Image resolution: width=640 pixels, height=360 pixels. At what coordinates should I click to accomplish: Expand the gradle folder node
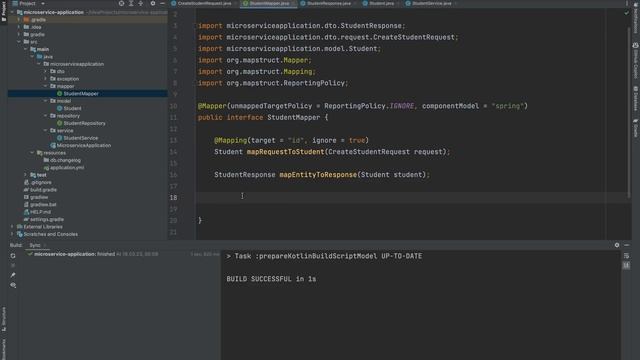tap(19, 34)
